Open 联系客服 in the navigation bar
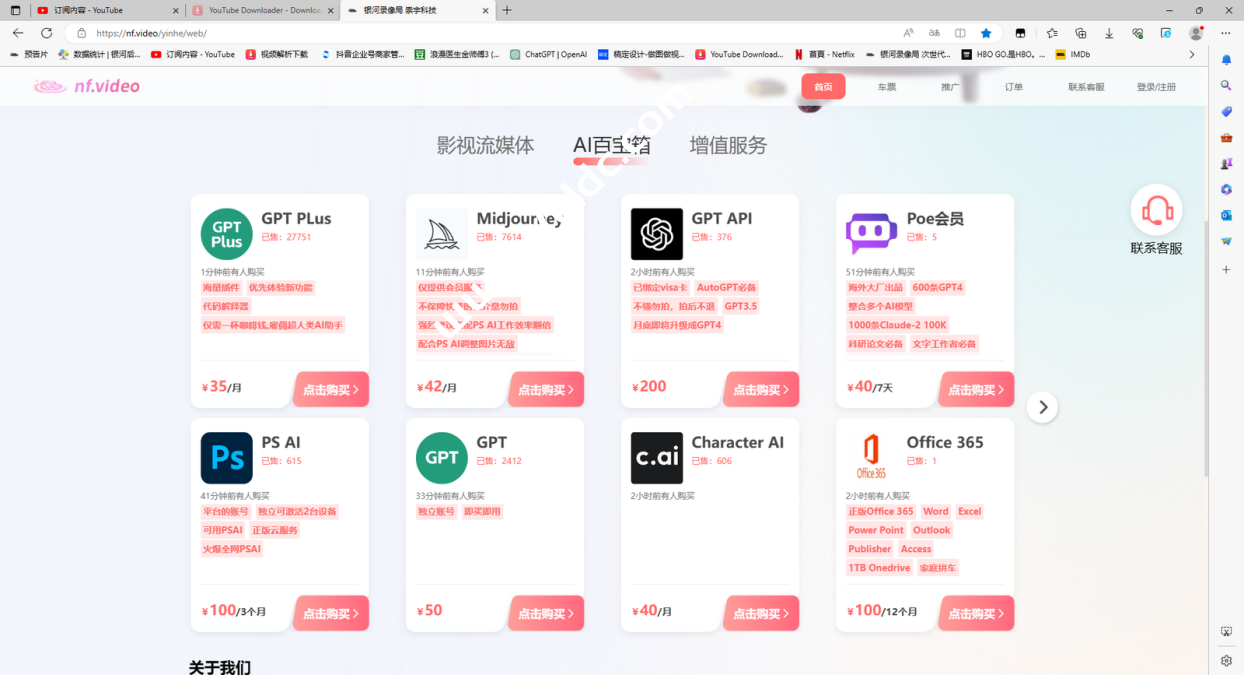This screenshot has height=675, width=1244. (x=1086, y=87)
